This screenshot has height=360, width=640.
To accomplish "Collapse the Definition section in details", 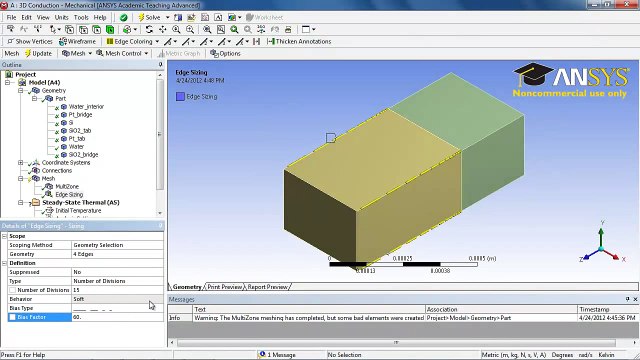I will (x=4, y=263).
